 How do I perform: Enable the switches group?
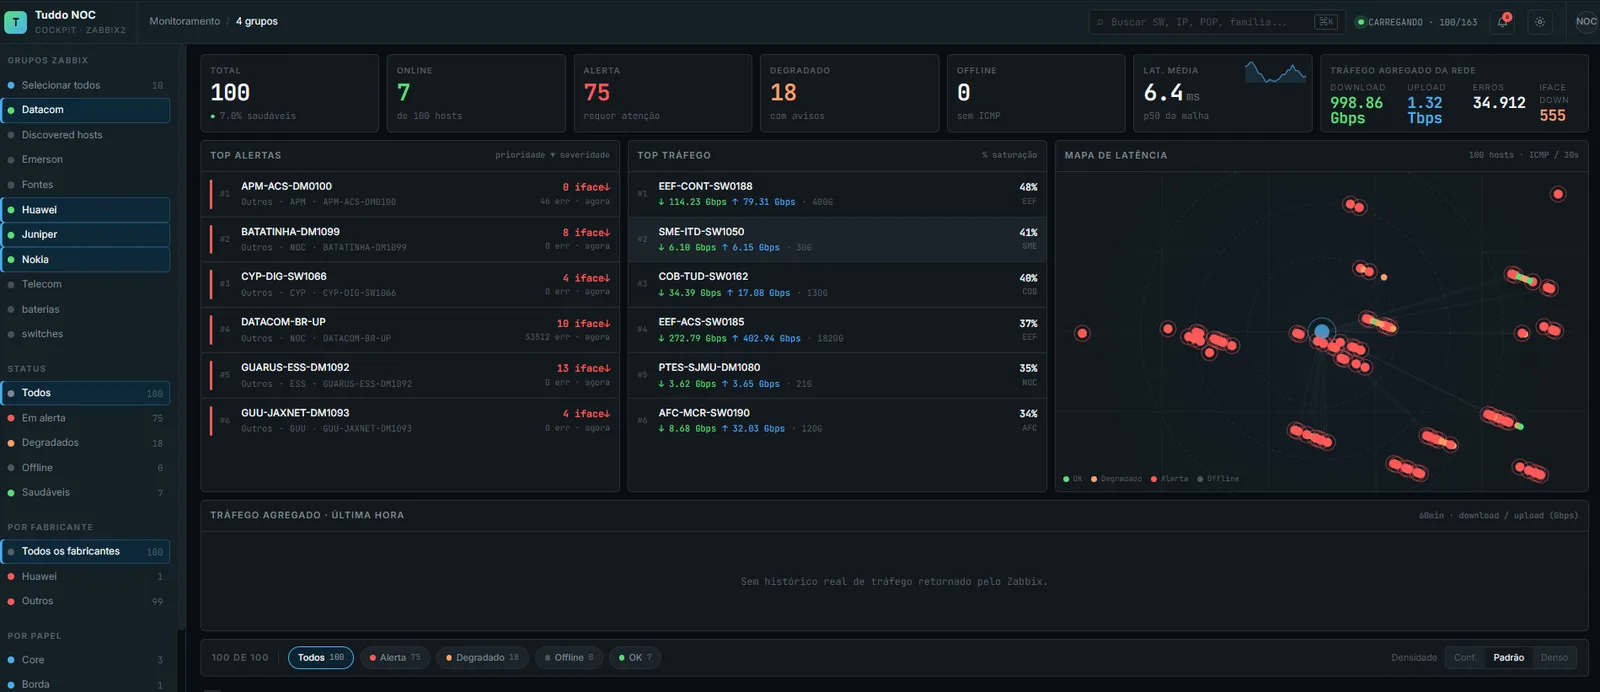coord(86,334)
